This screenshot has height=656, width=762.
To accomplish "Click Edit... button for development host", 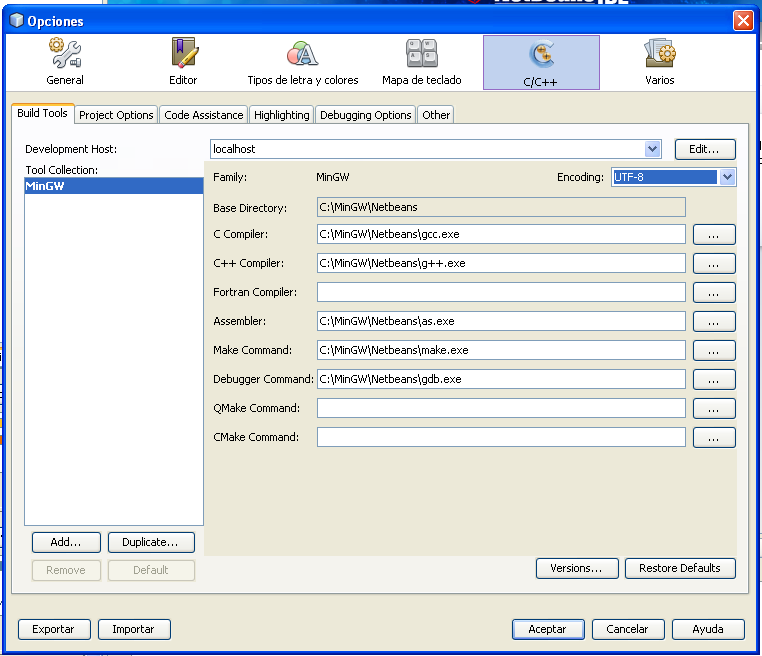I will pyautogui.click(x=705, y=149).
